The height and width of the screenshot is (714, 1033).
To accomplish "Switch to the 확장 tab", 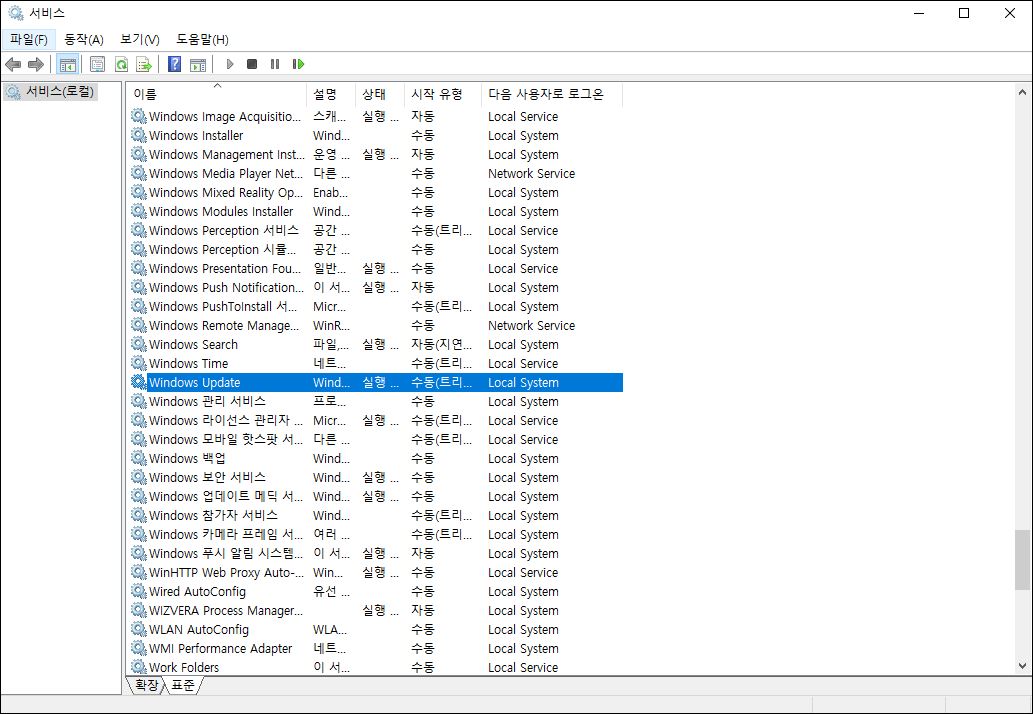I will pos(146,685).
